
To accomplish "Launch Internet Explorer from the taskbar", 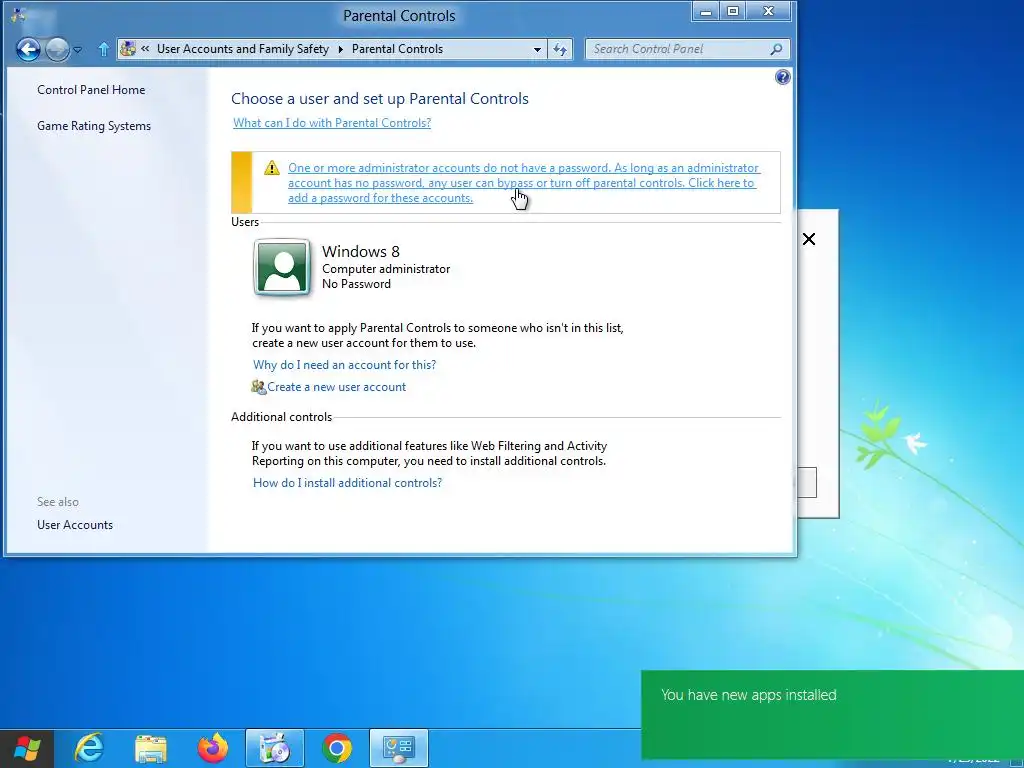I will 88,748.
